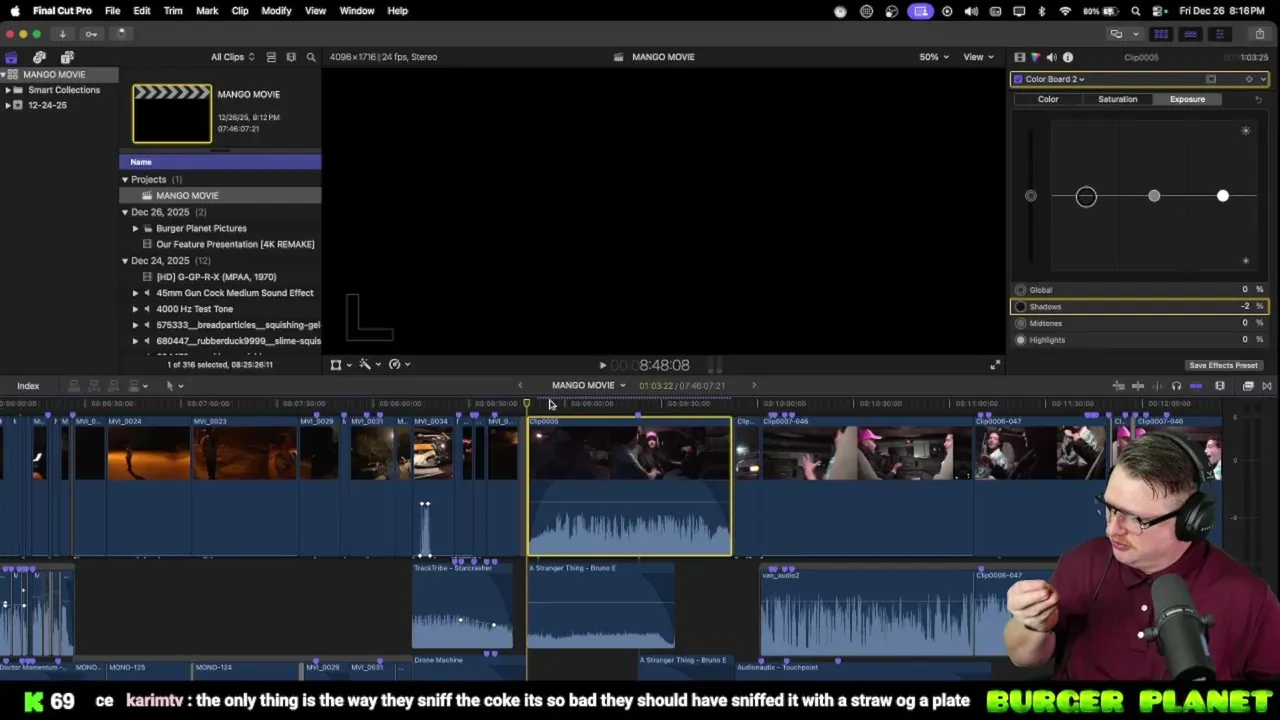
Task: Expand Burger Planet Pictures clip
Action: pyautogui.click(x=135, y=228)
